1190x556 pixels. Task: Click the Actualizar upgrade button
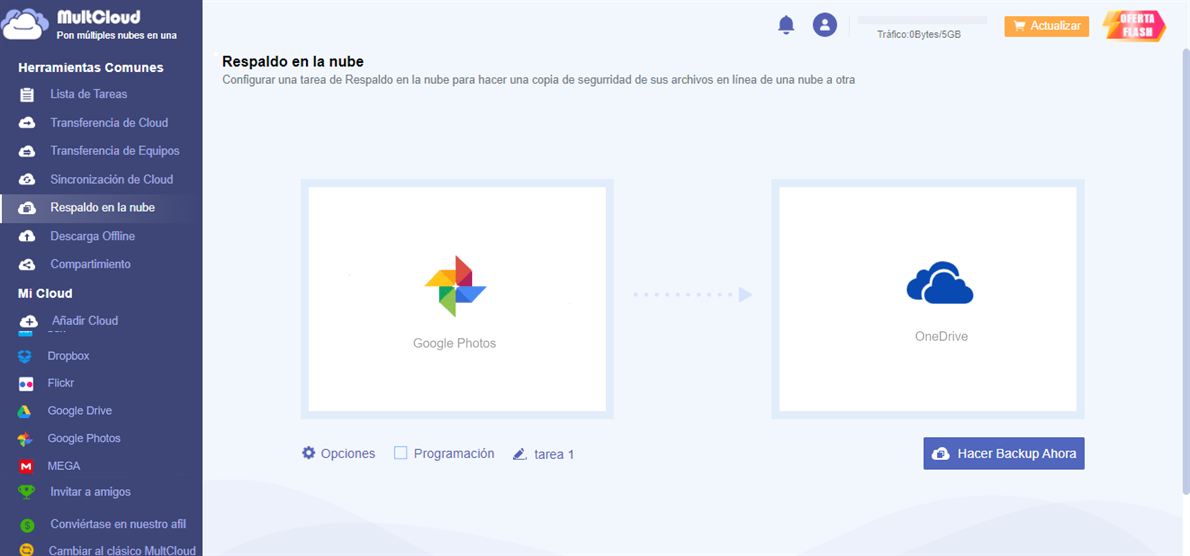click(1047, 26)
